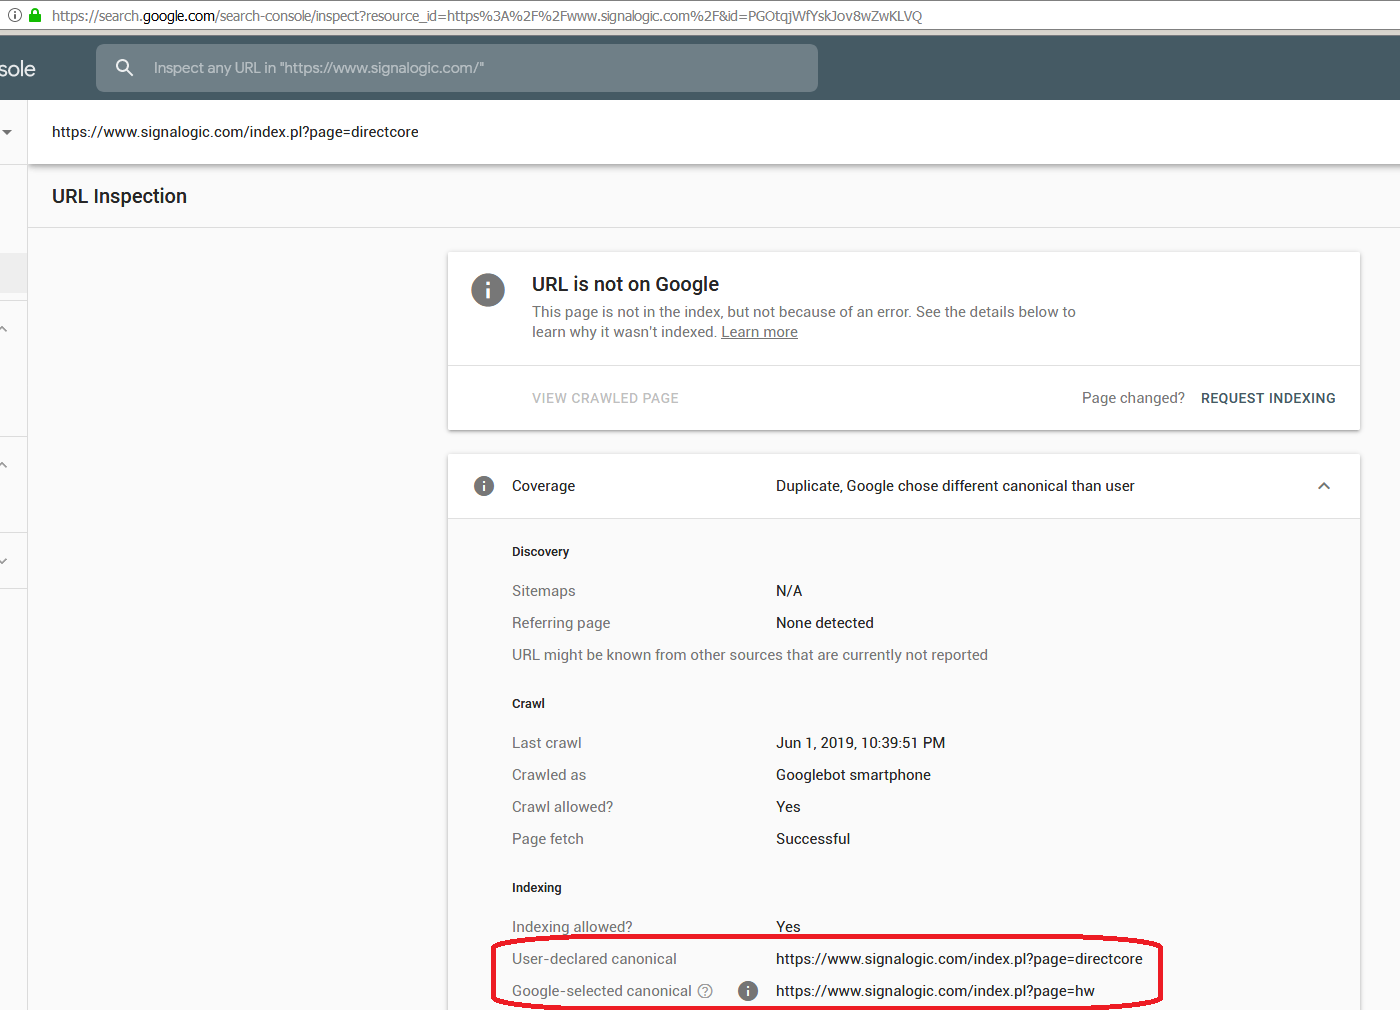
Task: Click the 'Crawl allowed?' label
Action: coord(562,807)
